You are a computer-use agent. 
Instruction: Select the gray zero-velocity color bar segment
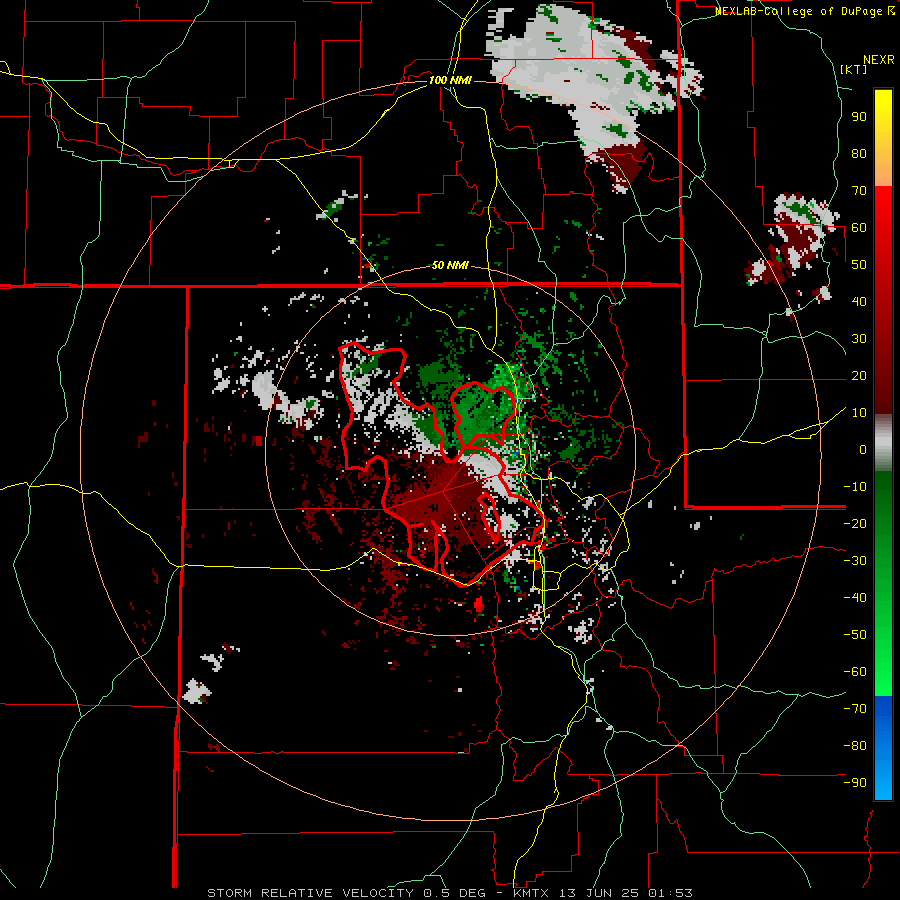click(x=883, y=443)
